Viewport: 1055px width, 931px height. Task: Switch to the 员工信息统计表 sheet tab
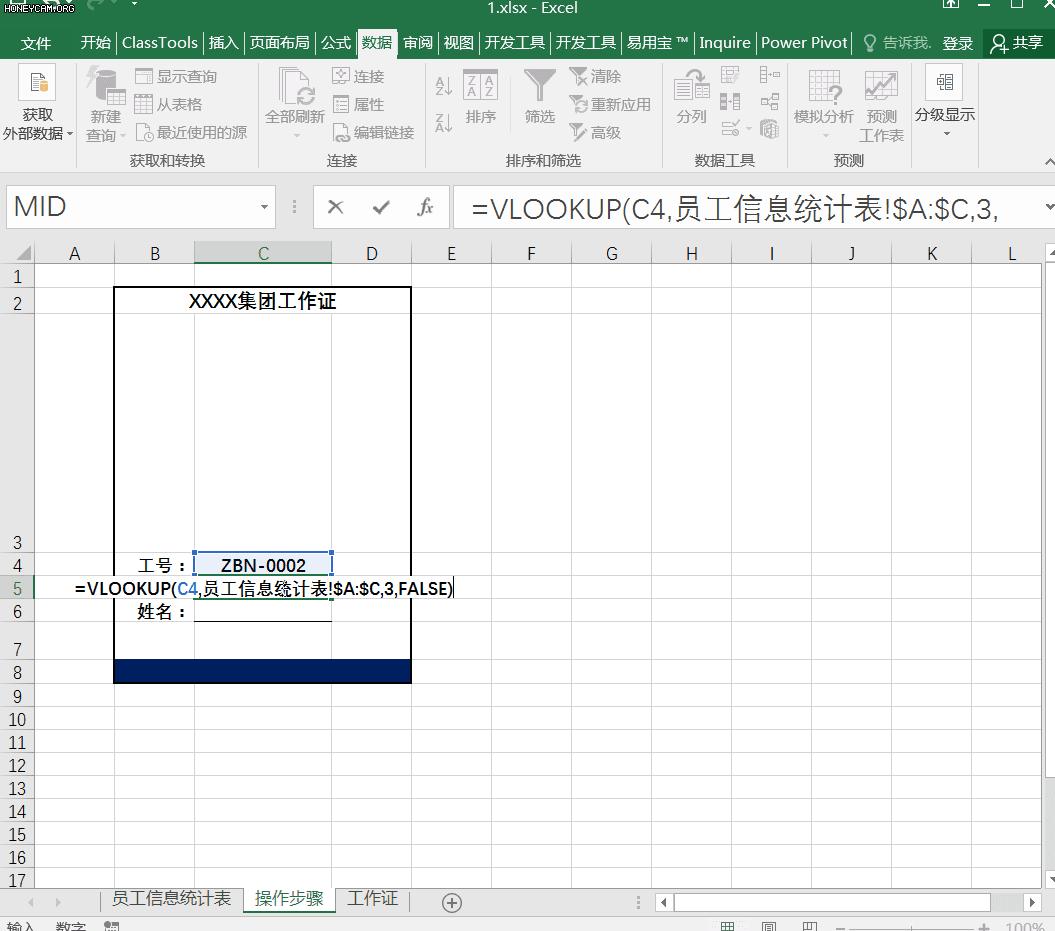170,899
